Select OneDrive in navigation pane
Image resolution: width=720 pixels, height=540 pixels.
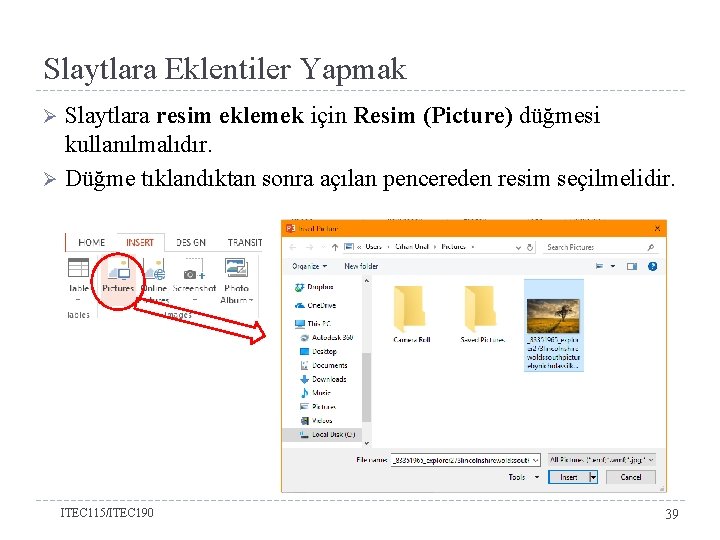point(315,305)
